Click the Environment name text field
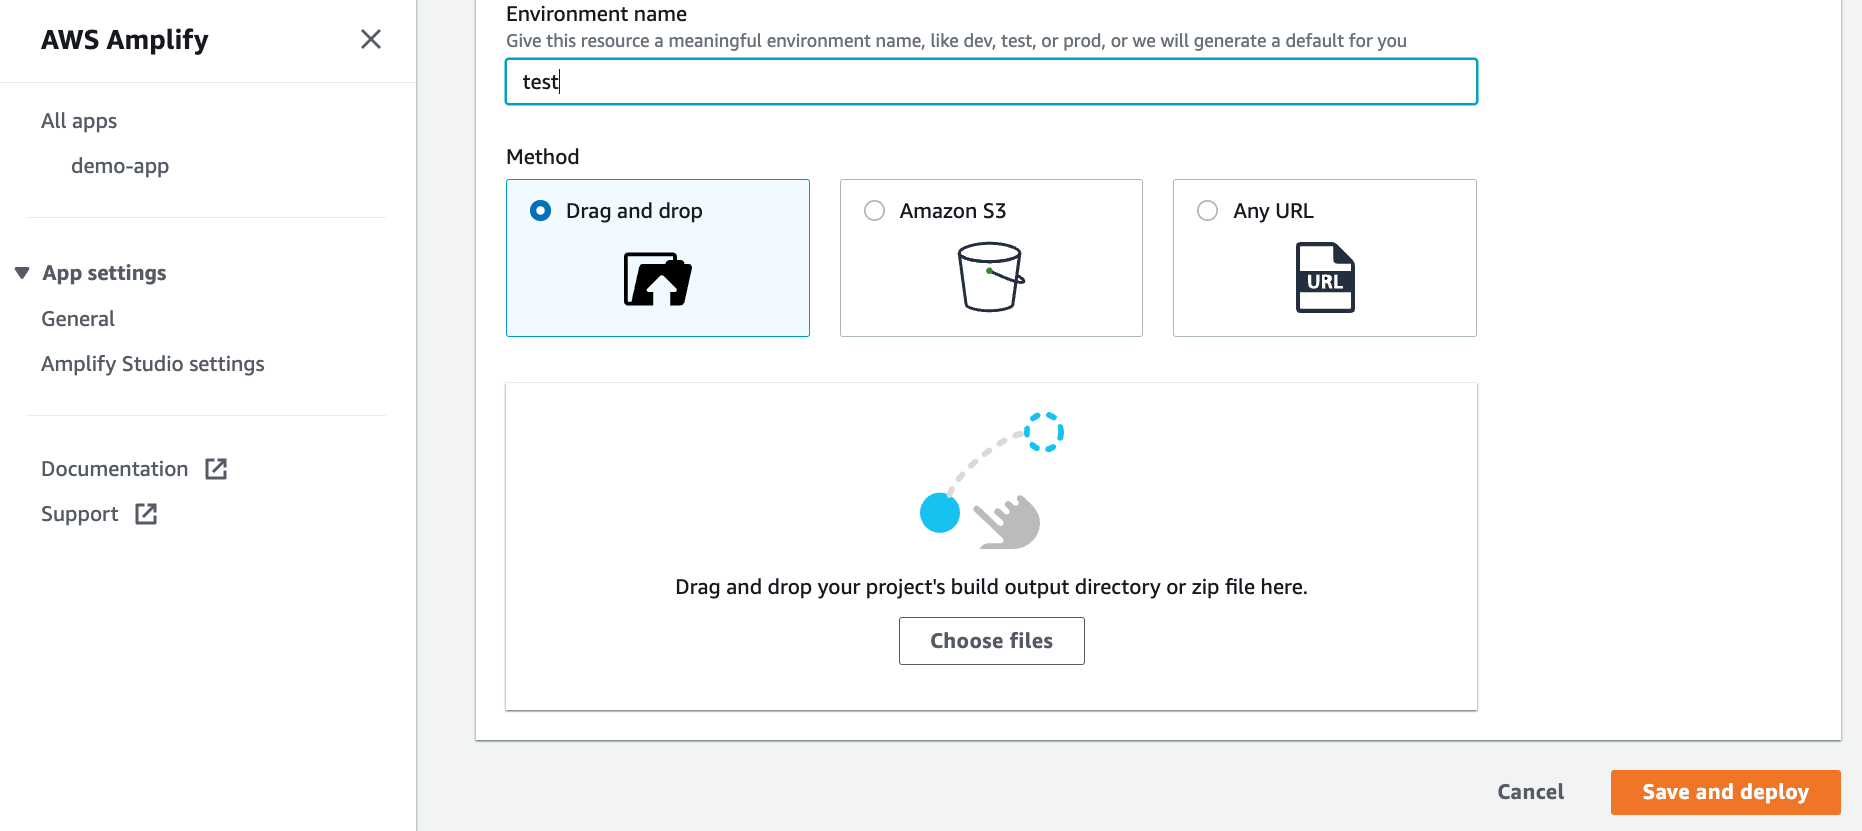1862x831 pixels. (990, 82)
